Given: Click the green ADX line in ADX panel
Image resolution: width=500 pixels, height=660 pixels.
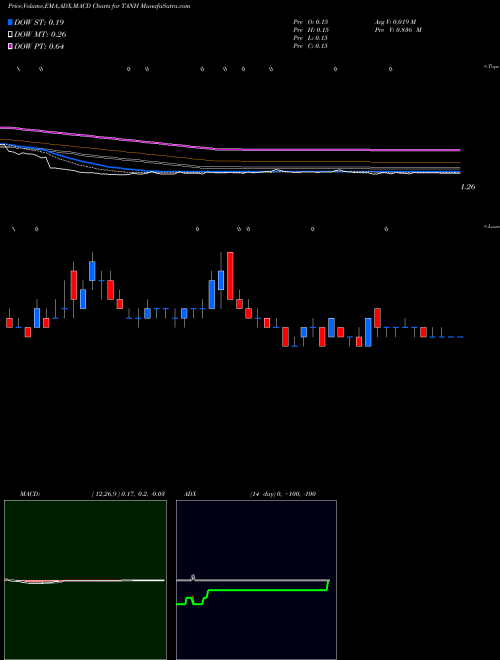Looking at the screenshot, I should click(265, 591).
